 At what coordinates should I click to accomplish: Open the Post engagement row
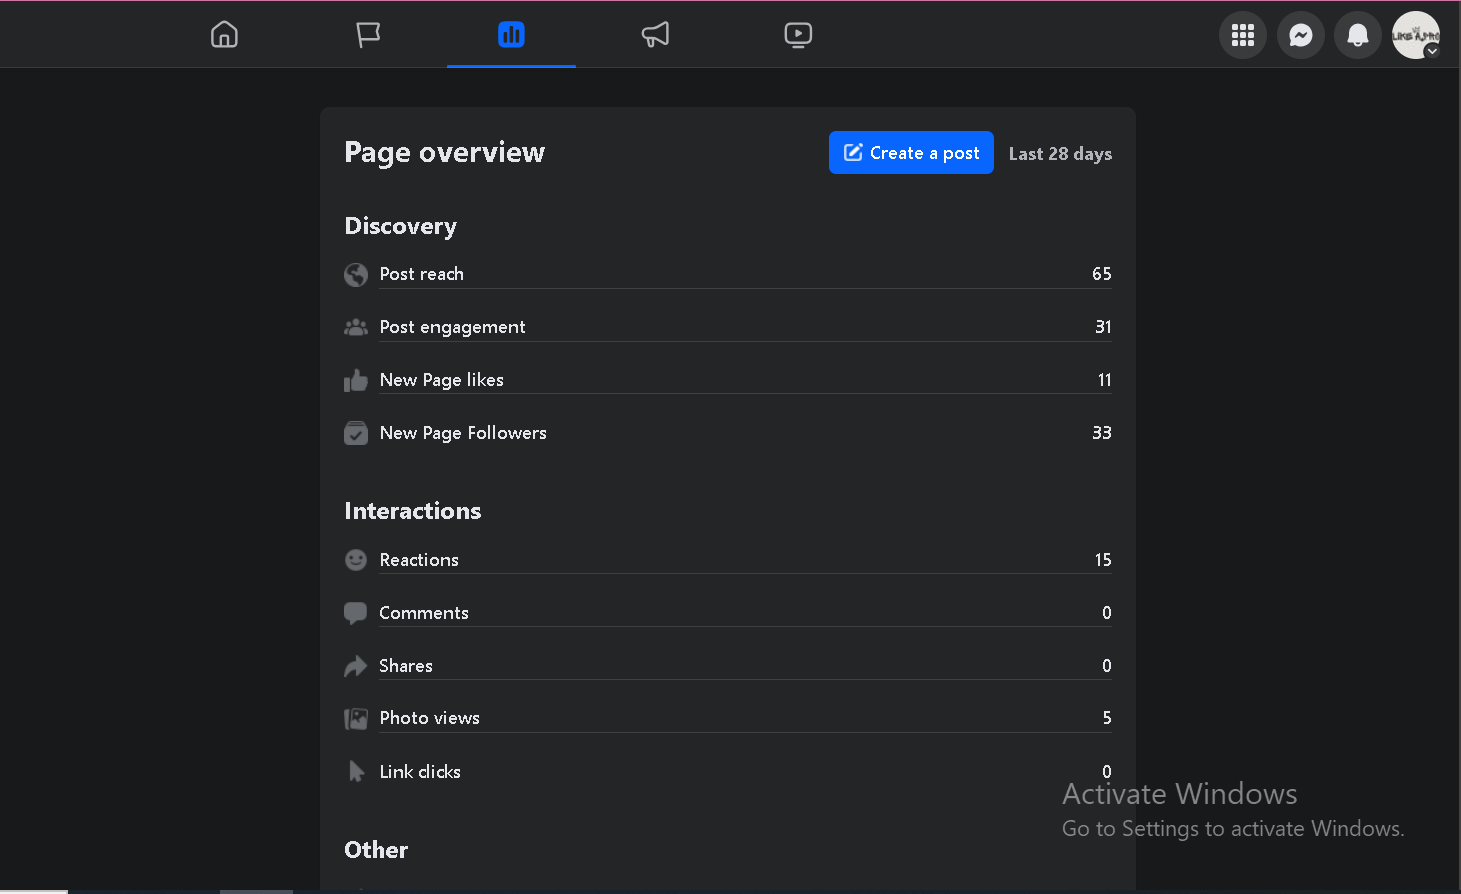pyautogui.click(x=727, y=327)
